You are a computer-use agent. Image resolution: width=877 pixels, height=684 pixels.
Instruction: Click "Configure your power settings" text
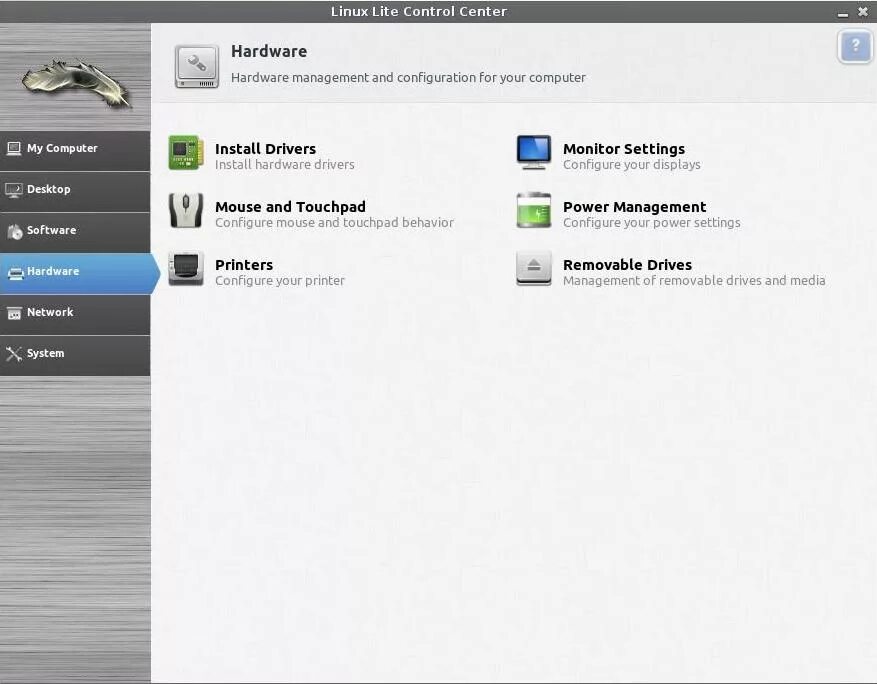652,223
